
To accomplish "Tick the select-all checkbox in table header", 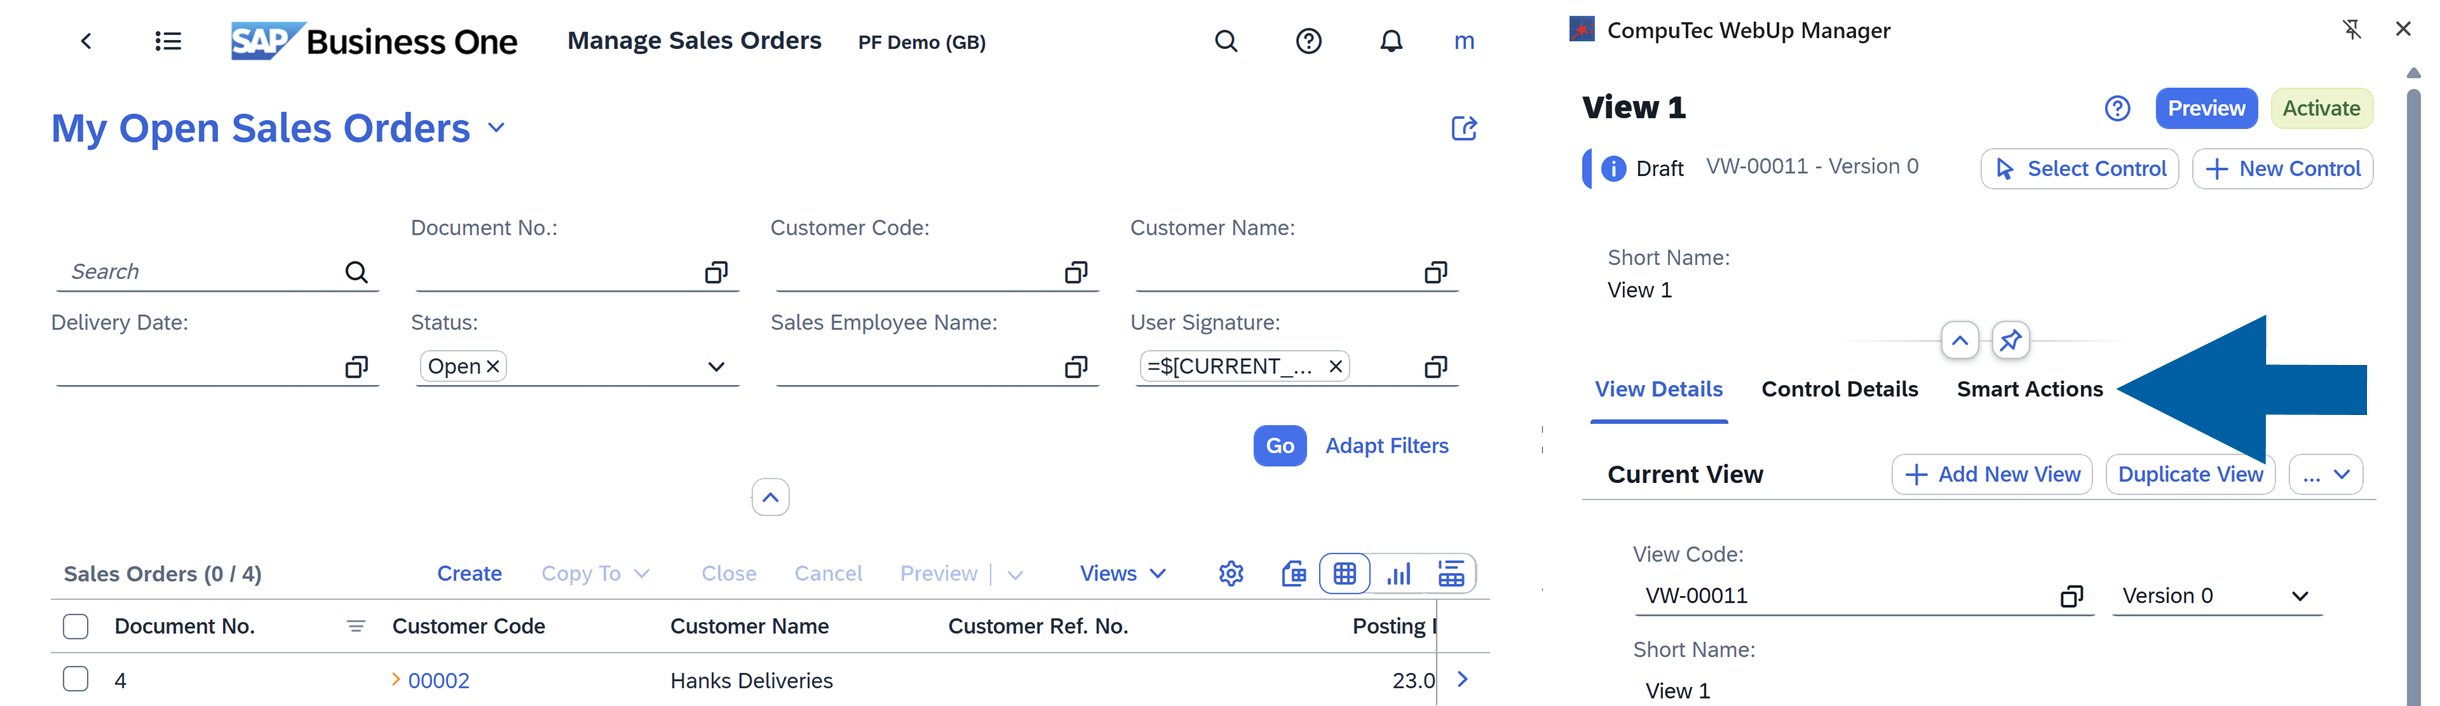I will click(x=76, y=626).
